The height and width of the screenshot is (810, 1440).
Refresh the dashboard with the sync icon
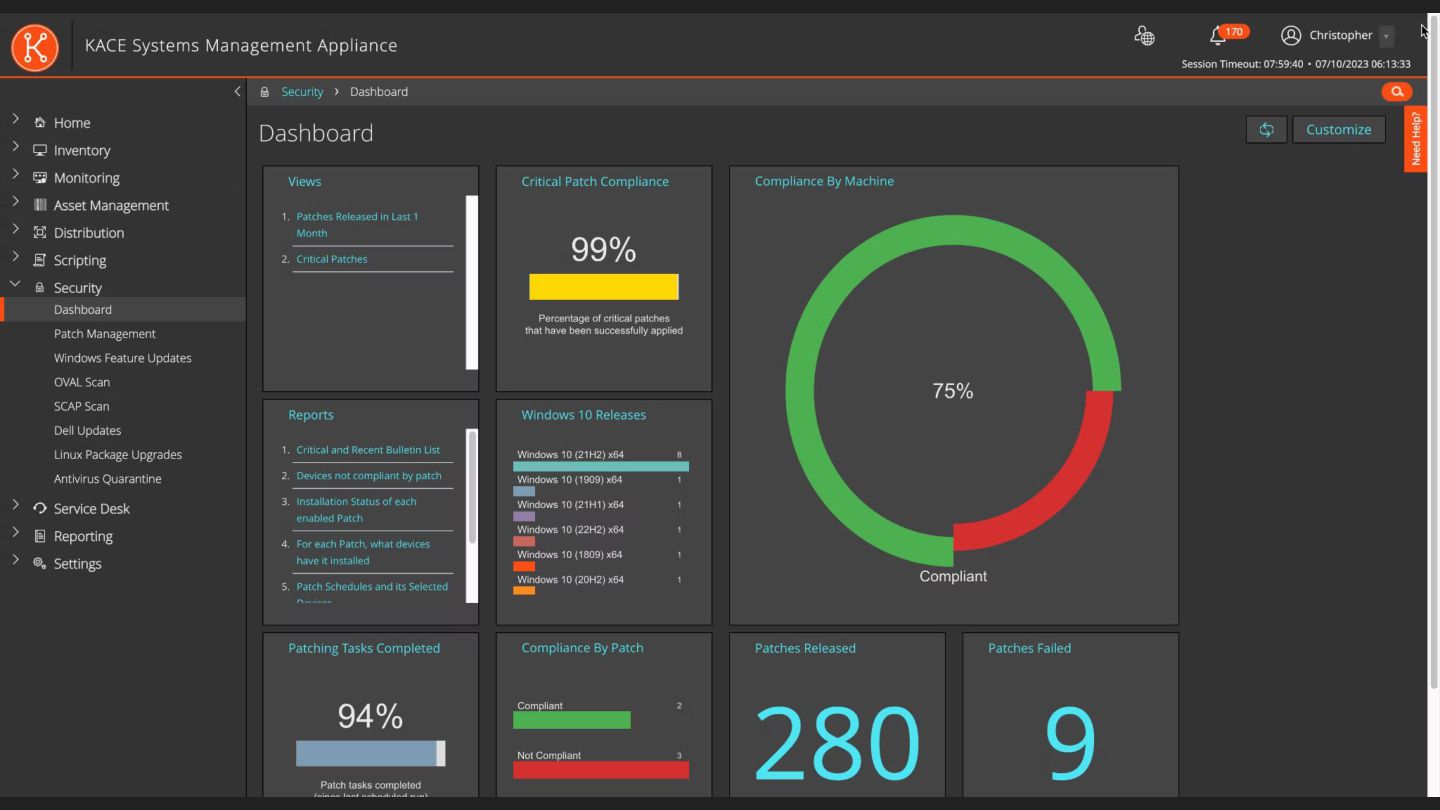[x=1266, y=130]
